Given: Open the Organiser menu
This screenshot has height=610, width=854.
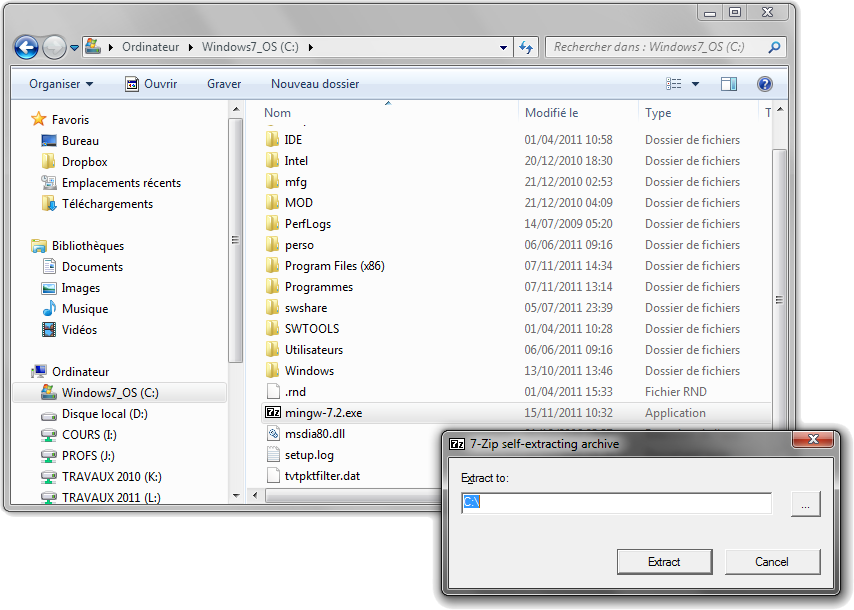Looking at the screenshot, I should click(x=61, y=84).
